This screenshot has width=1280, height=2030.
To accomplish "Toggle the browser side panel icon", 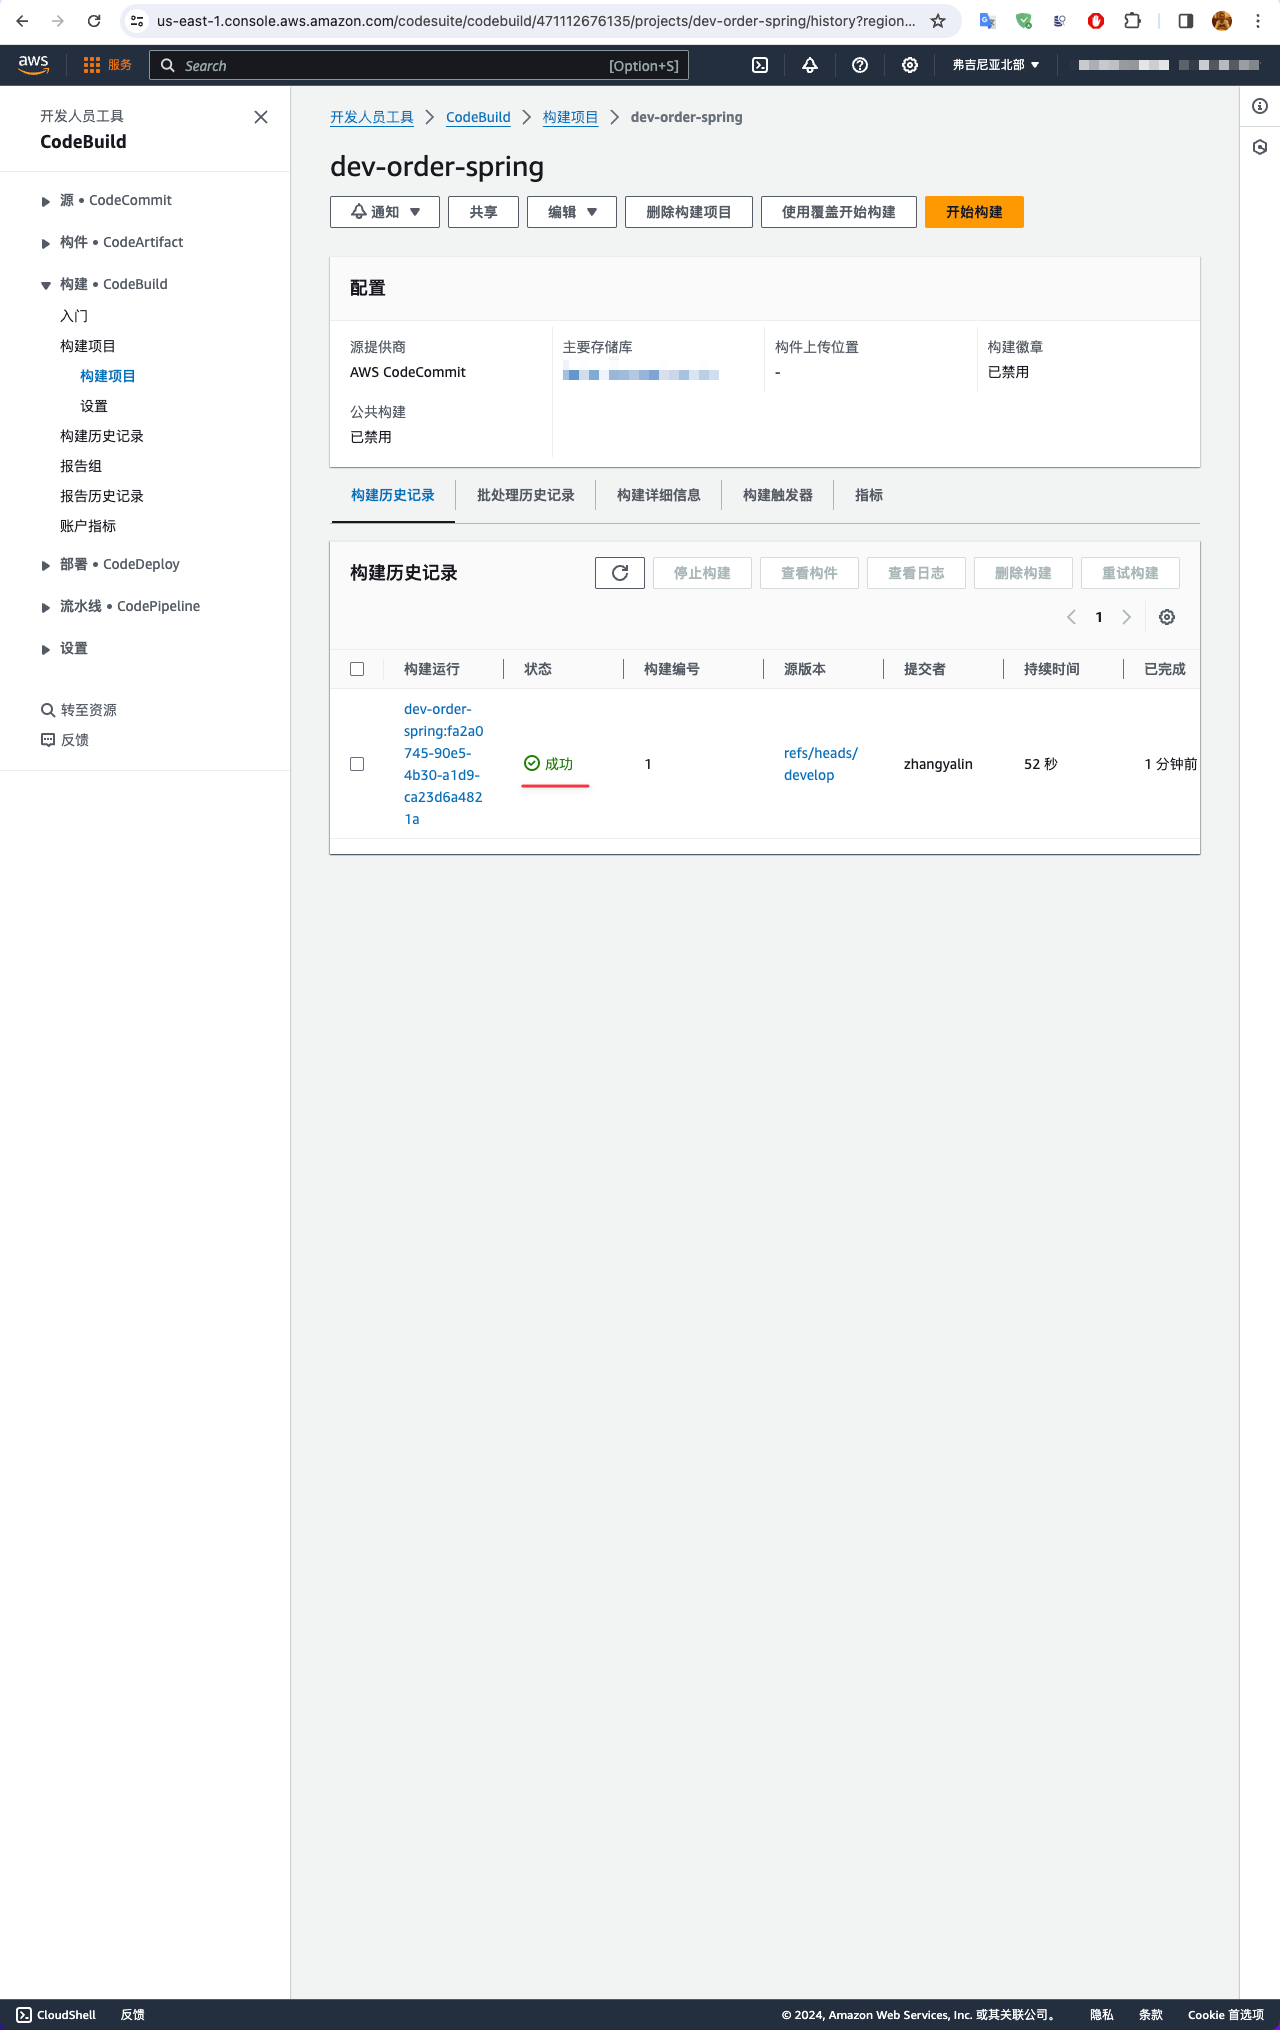I will coord(1186,21).
